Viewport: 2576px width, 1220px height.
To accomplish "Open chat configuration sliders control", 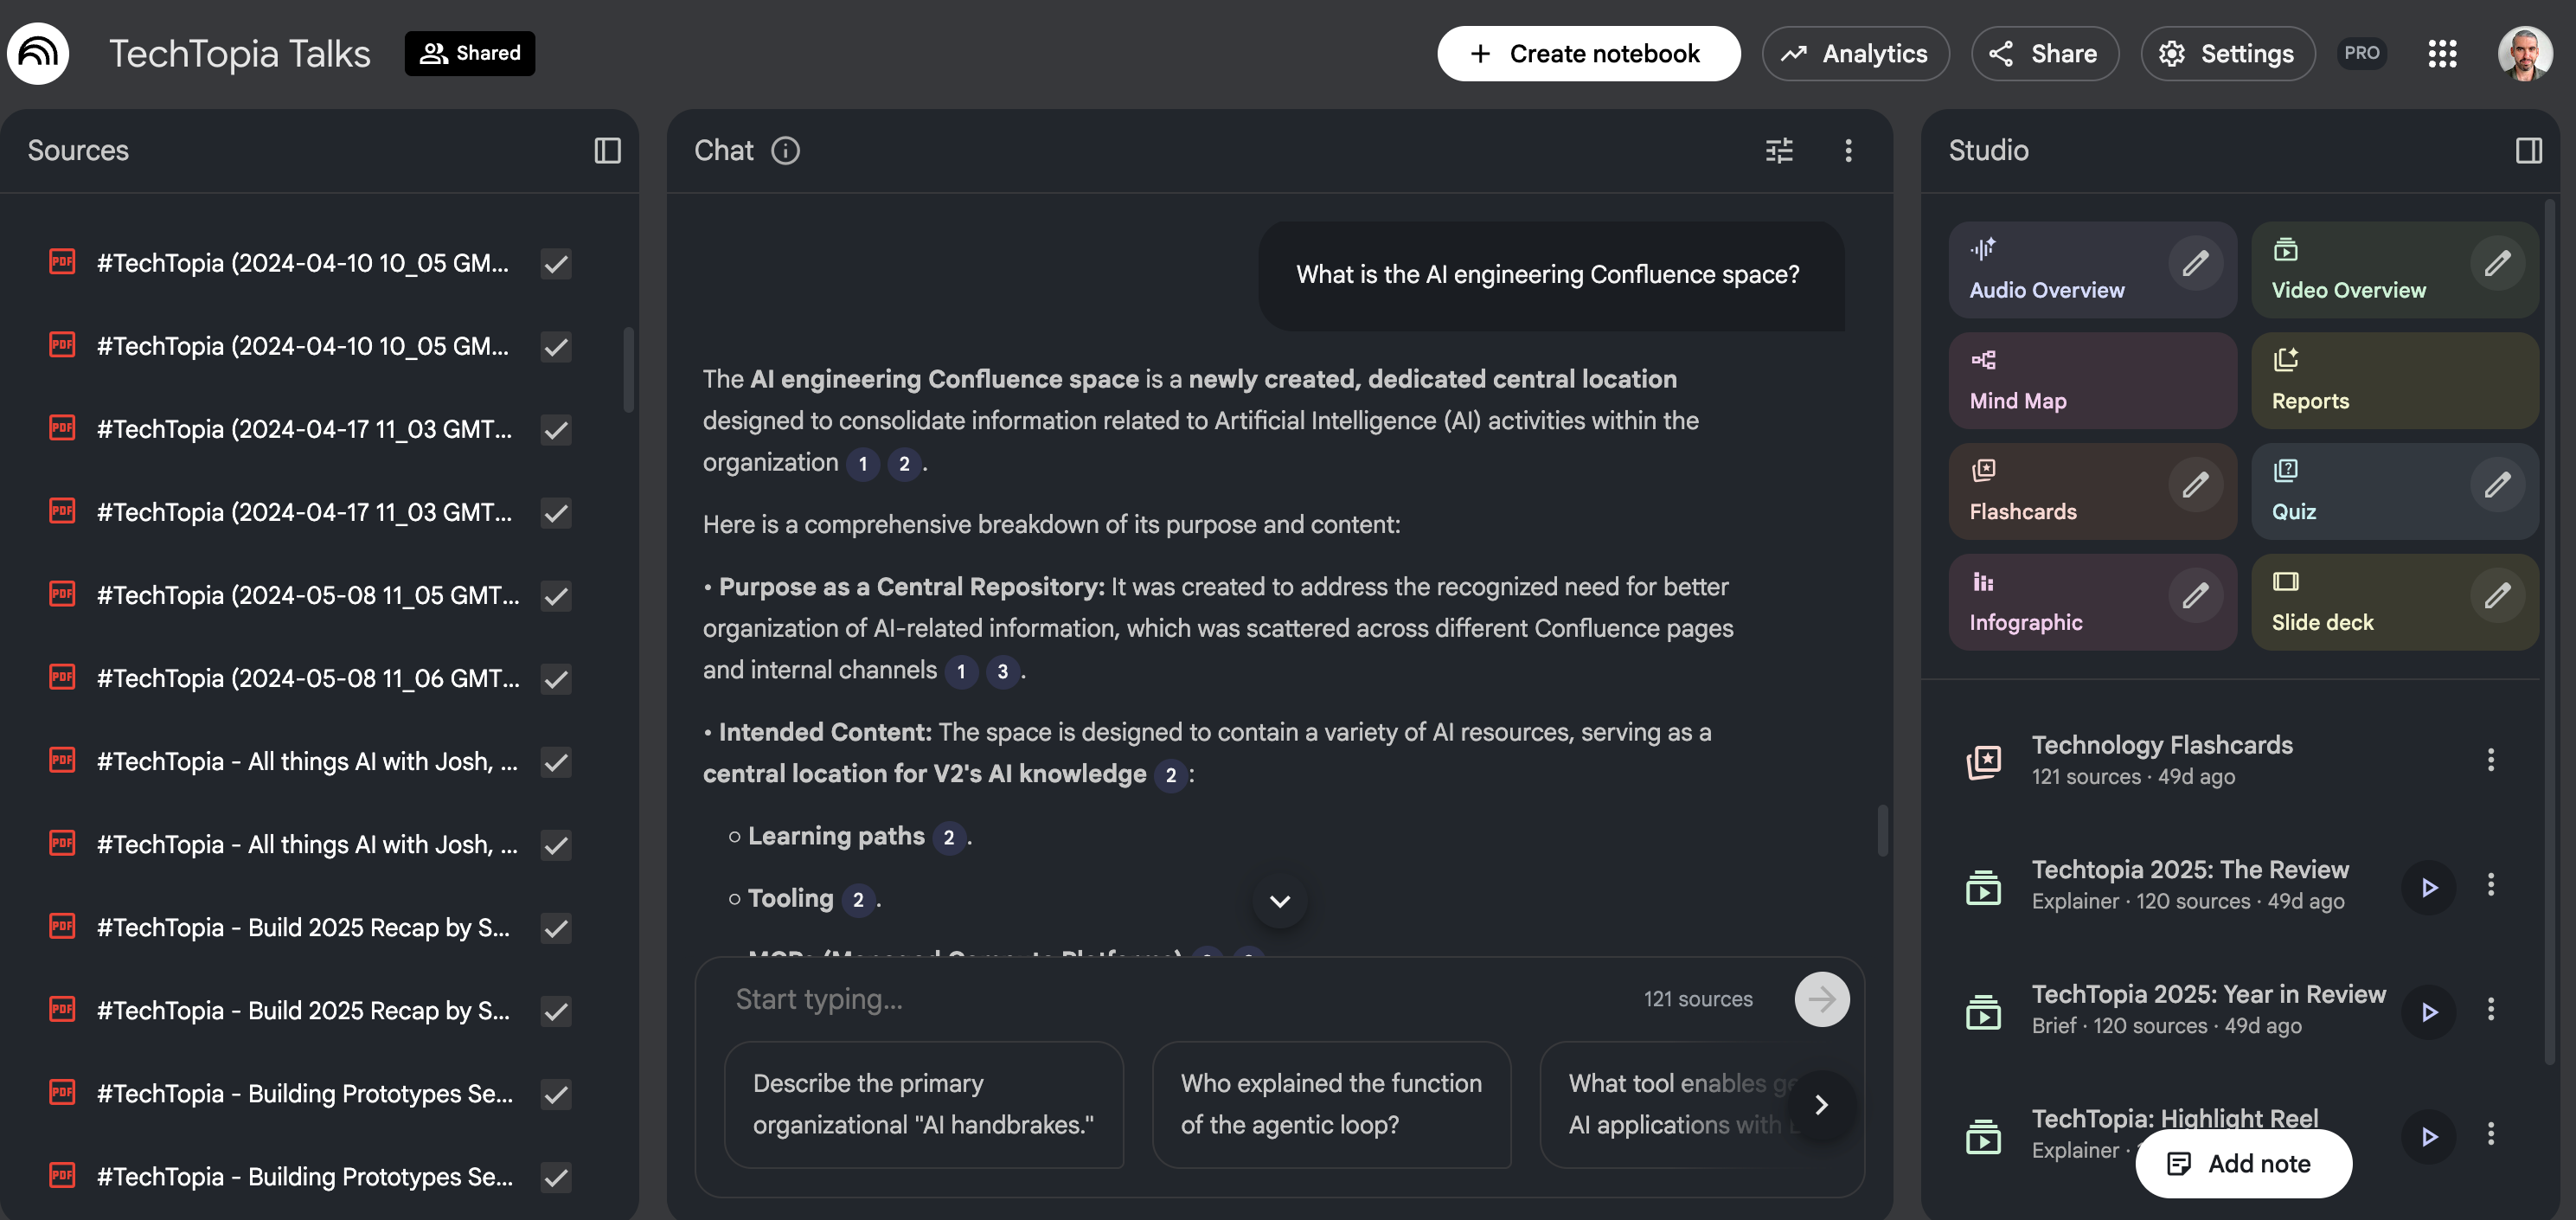I will pyautogui.click(x=1779, y=150).
